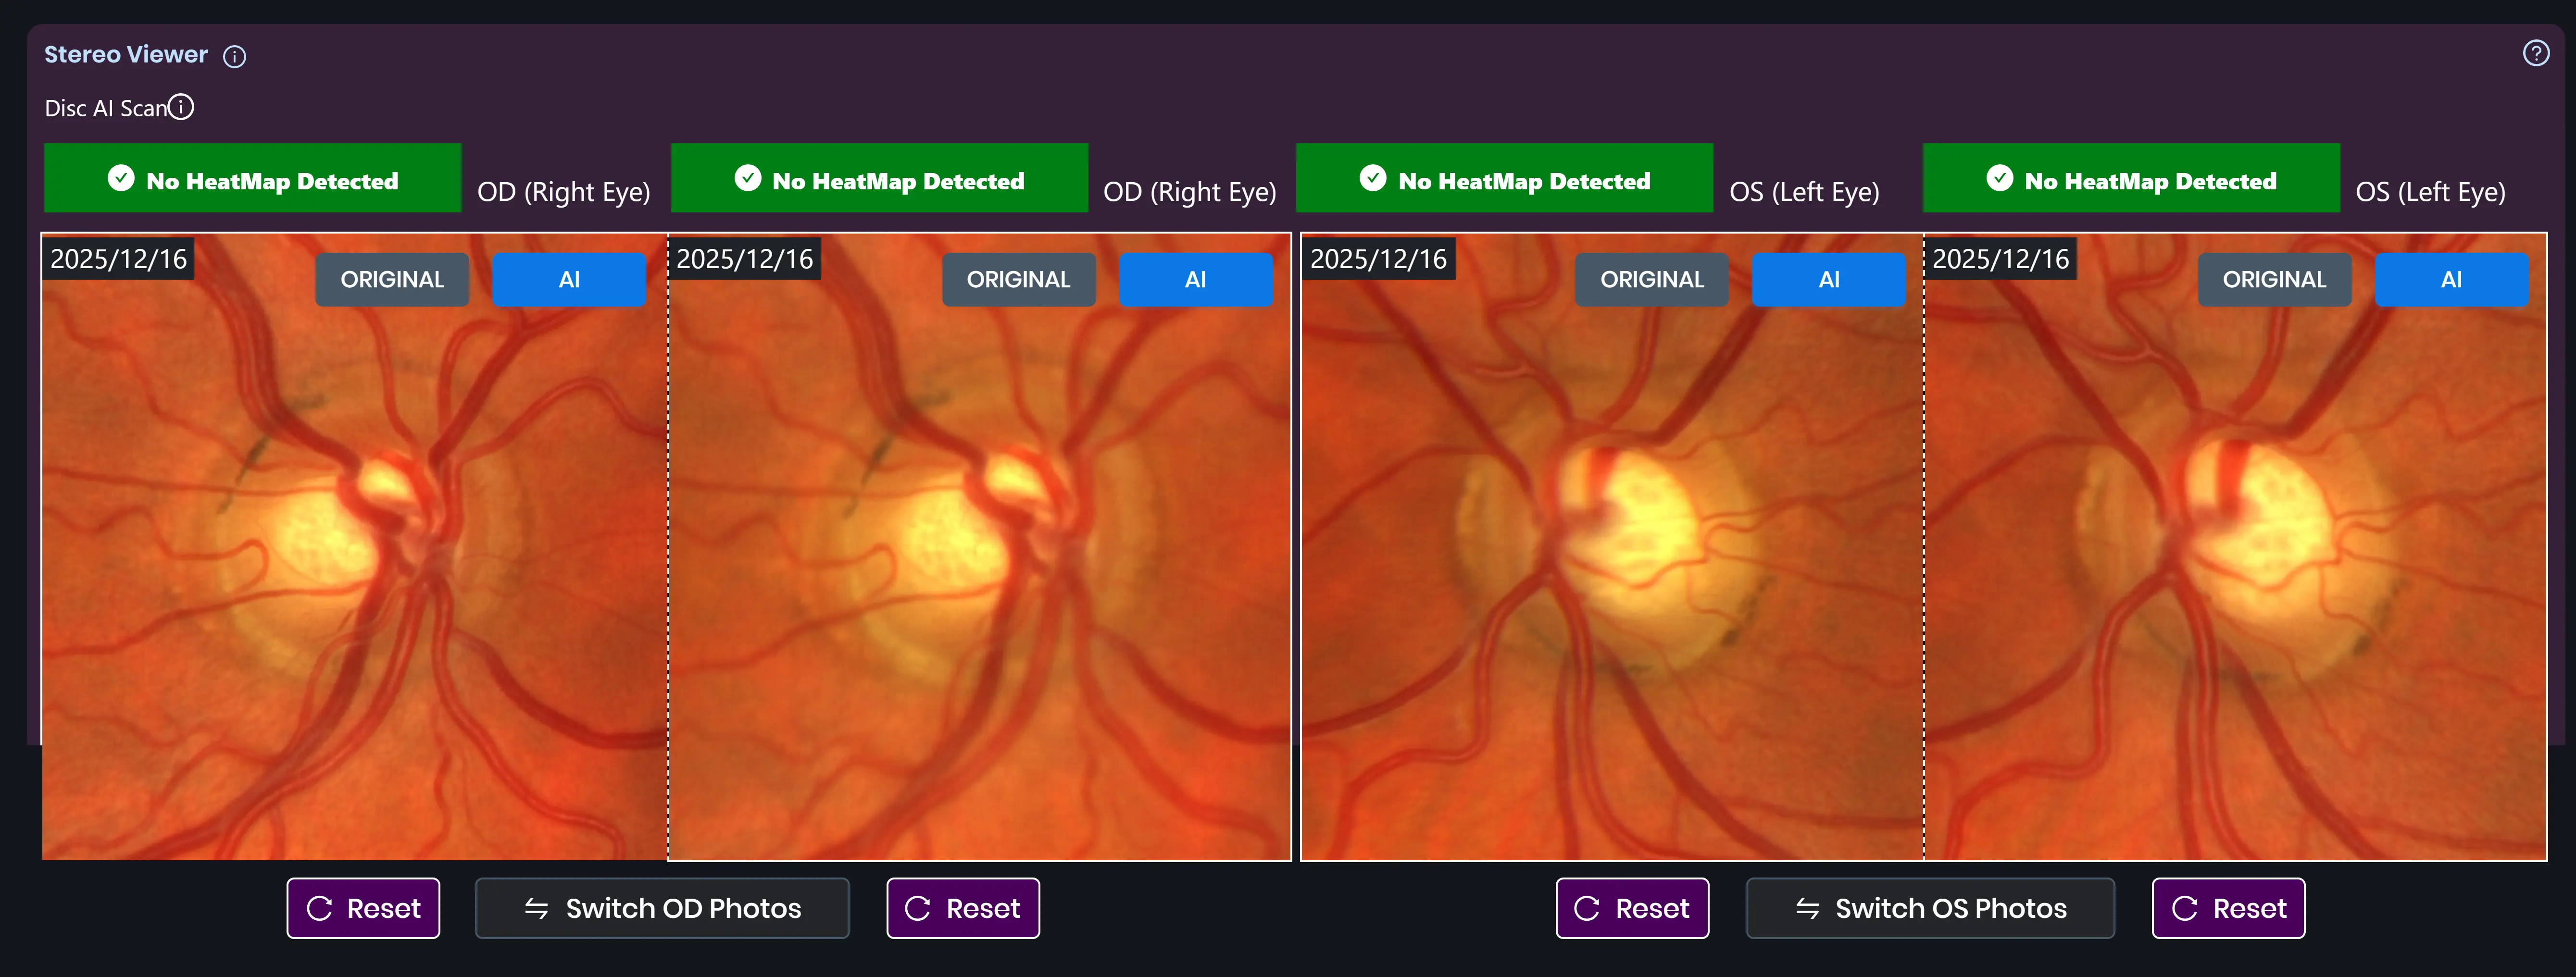Click the circular-arrow icon on leftmost Reset button
This screenshot has width=2576, height=977.
click(320, 908)
